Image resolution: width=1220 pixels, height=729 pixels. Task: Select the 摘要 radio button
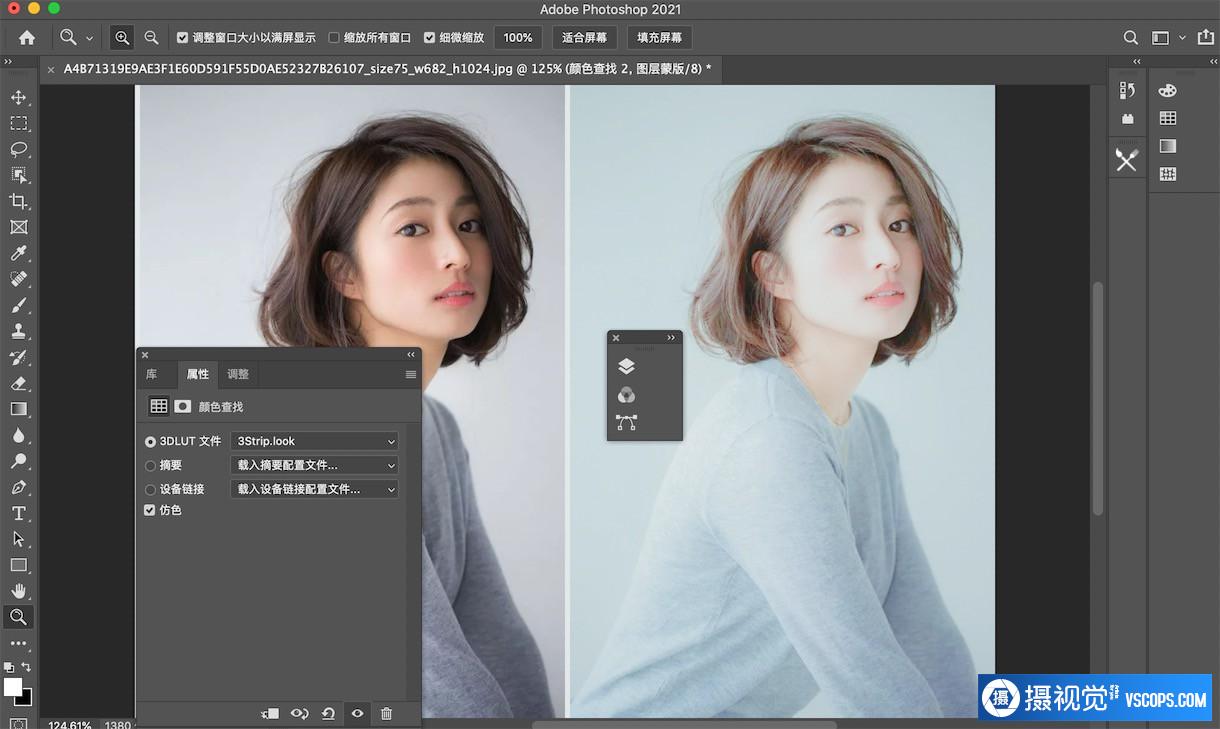coord(150,465)
